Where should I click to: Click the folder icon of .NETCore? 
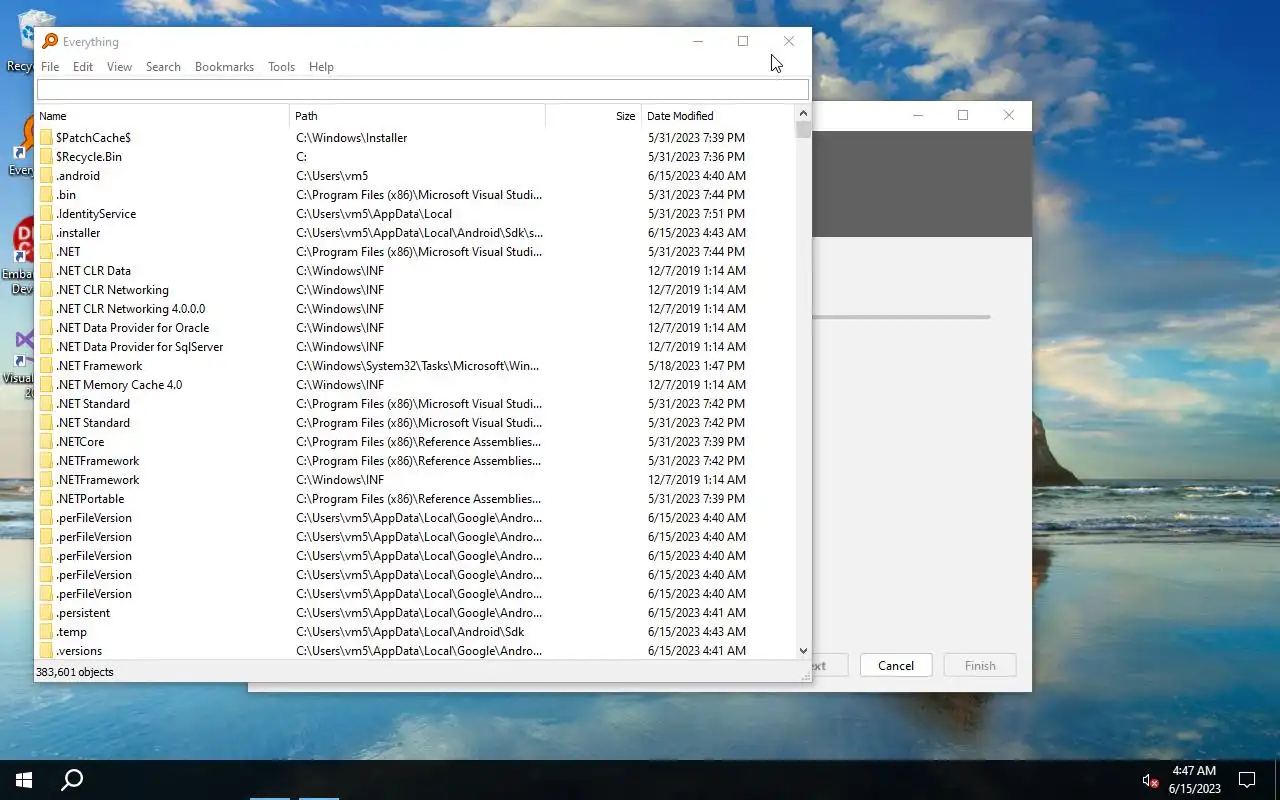46,442
